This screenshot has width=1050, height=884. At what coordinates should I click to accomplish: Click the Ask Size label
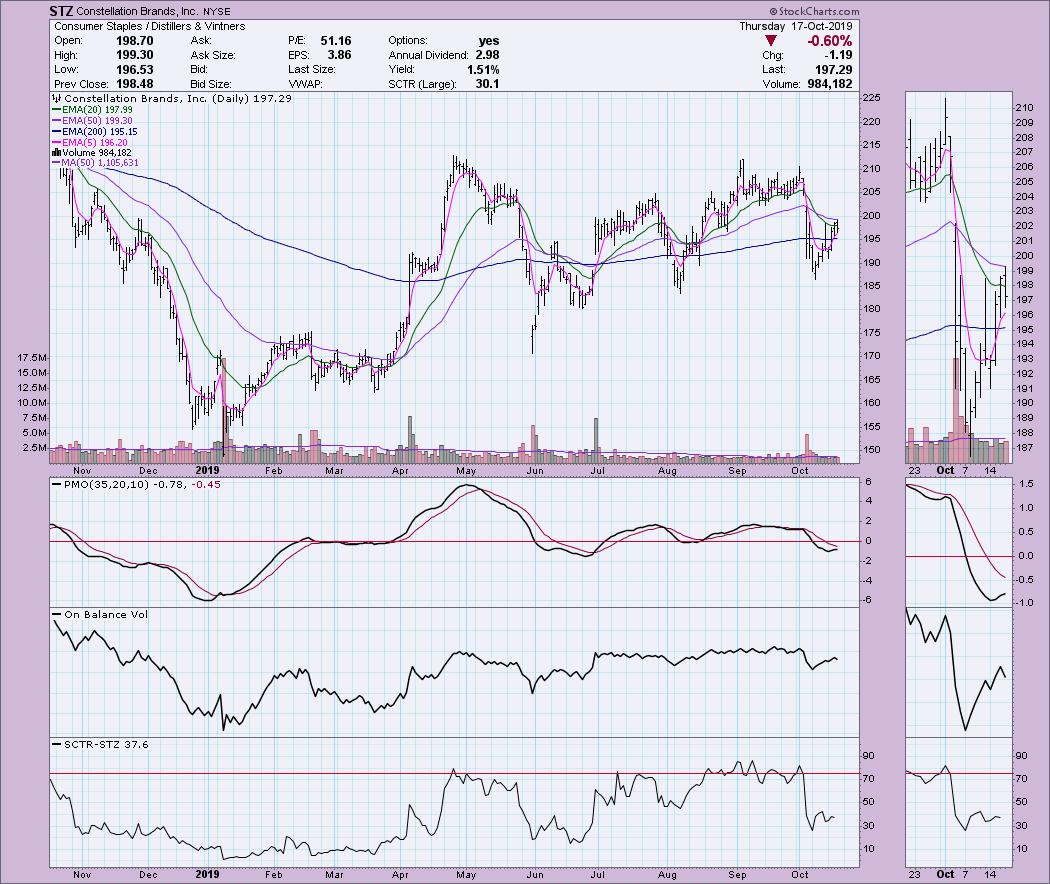click(213, 56)
